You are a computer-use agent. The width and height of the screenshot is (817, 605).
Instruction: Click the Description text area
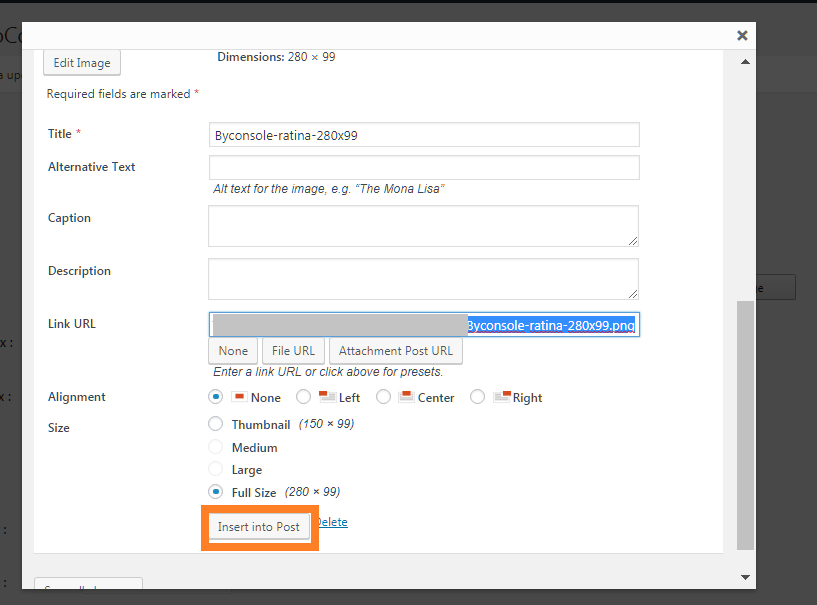coord(424,279)
